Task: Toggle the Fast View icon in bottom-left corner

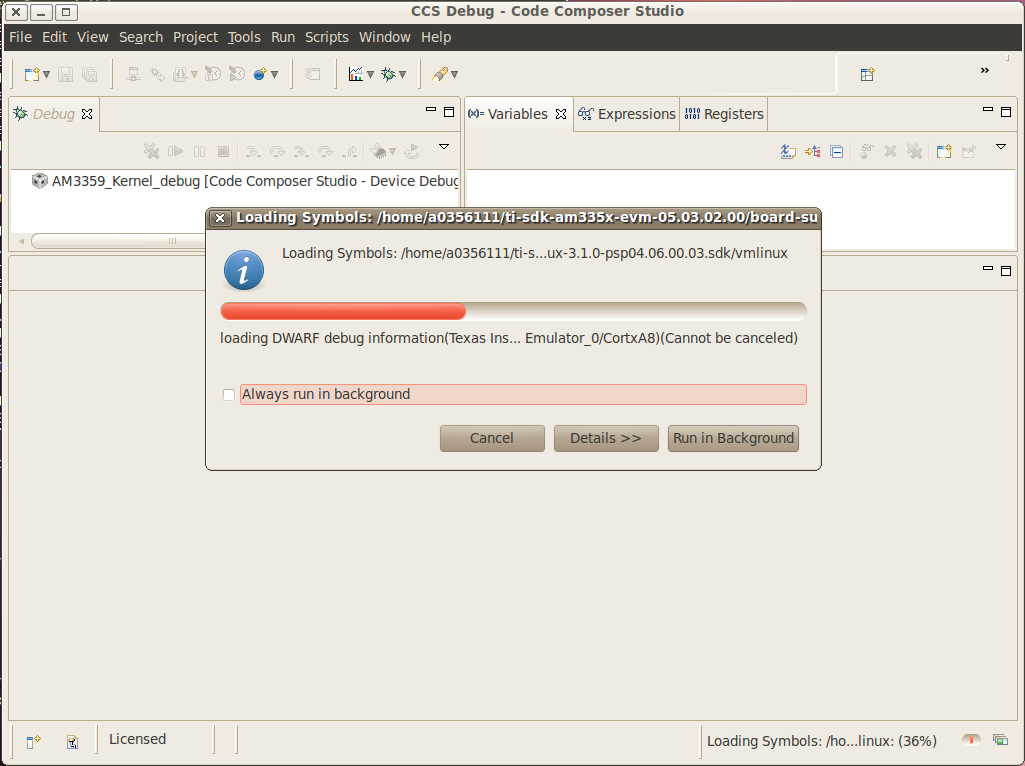Action: [x=33, y=741]
